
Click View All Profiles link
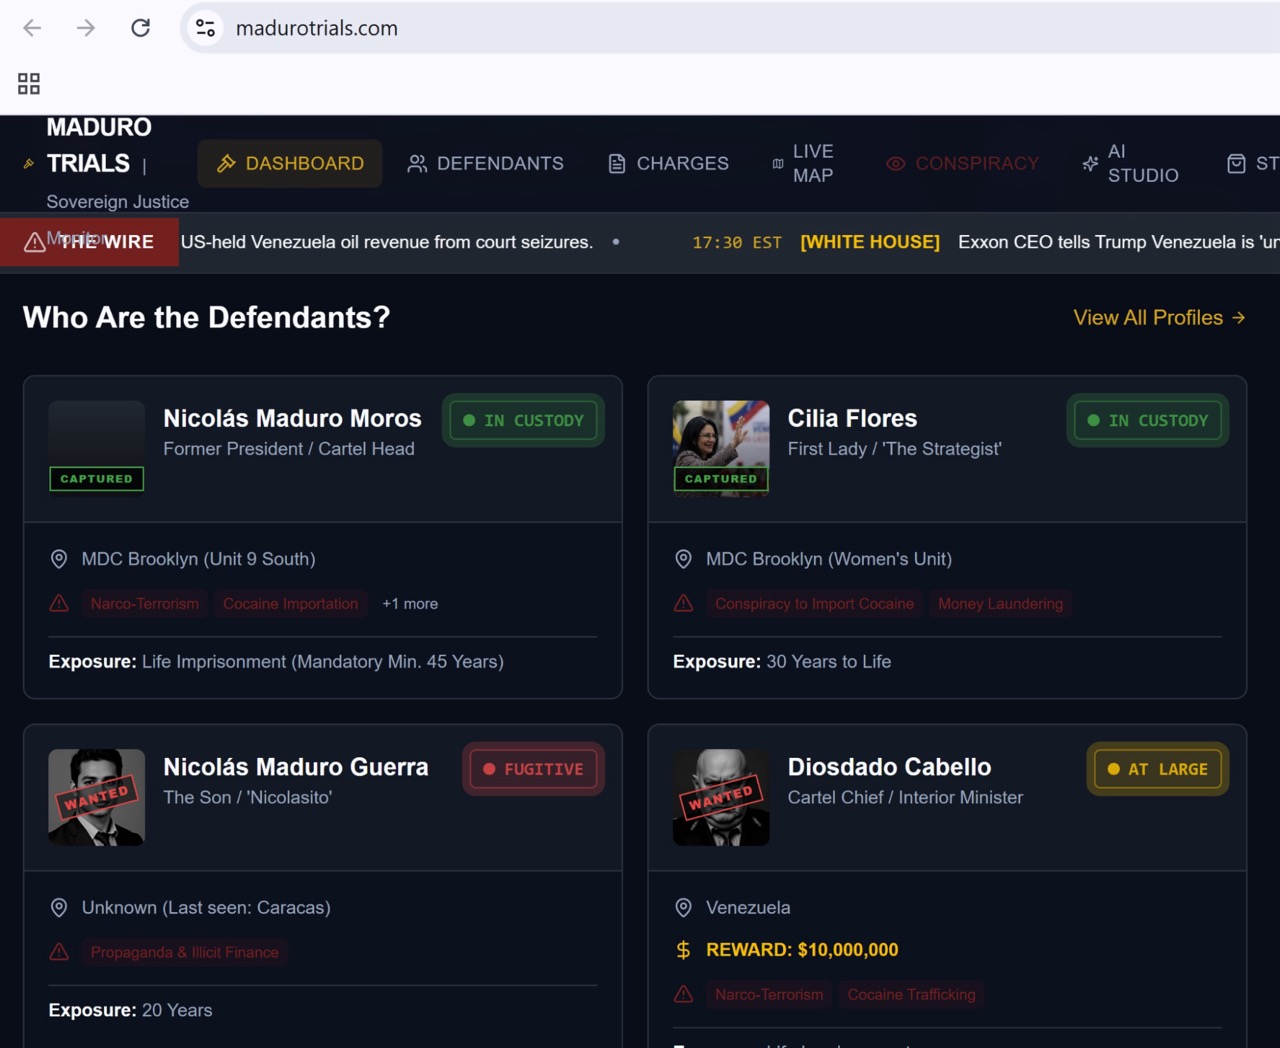pyautogui.click(x=1158, y=318)
